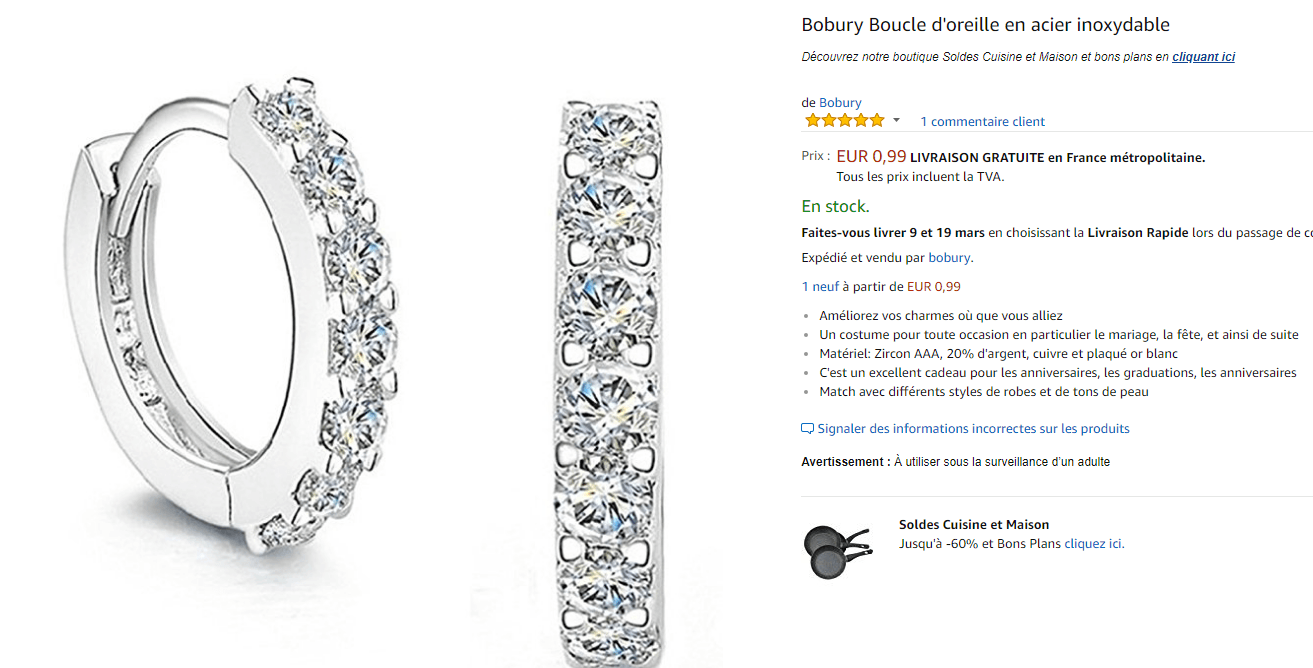Screen dimensions: 1313x668
Task: Click 'cliquez ici' next to Bons Plans
Action: click(1093, 543)
